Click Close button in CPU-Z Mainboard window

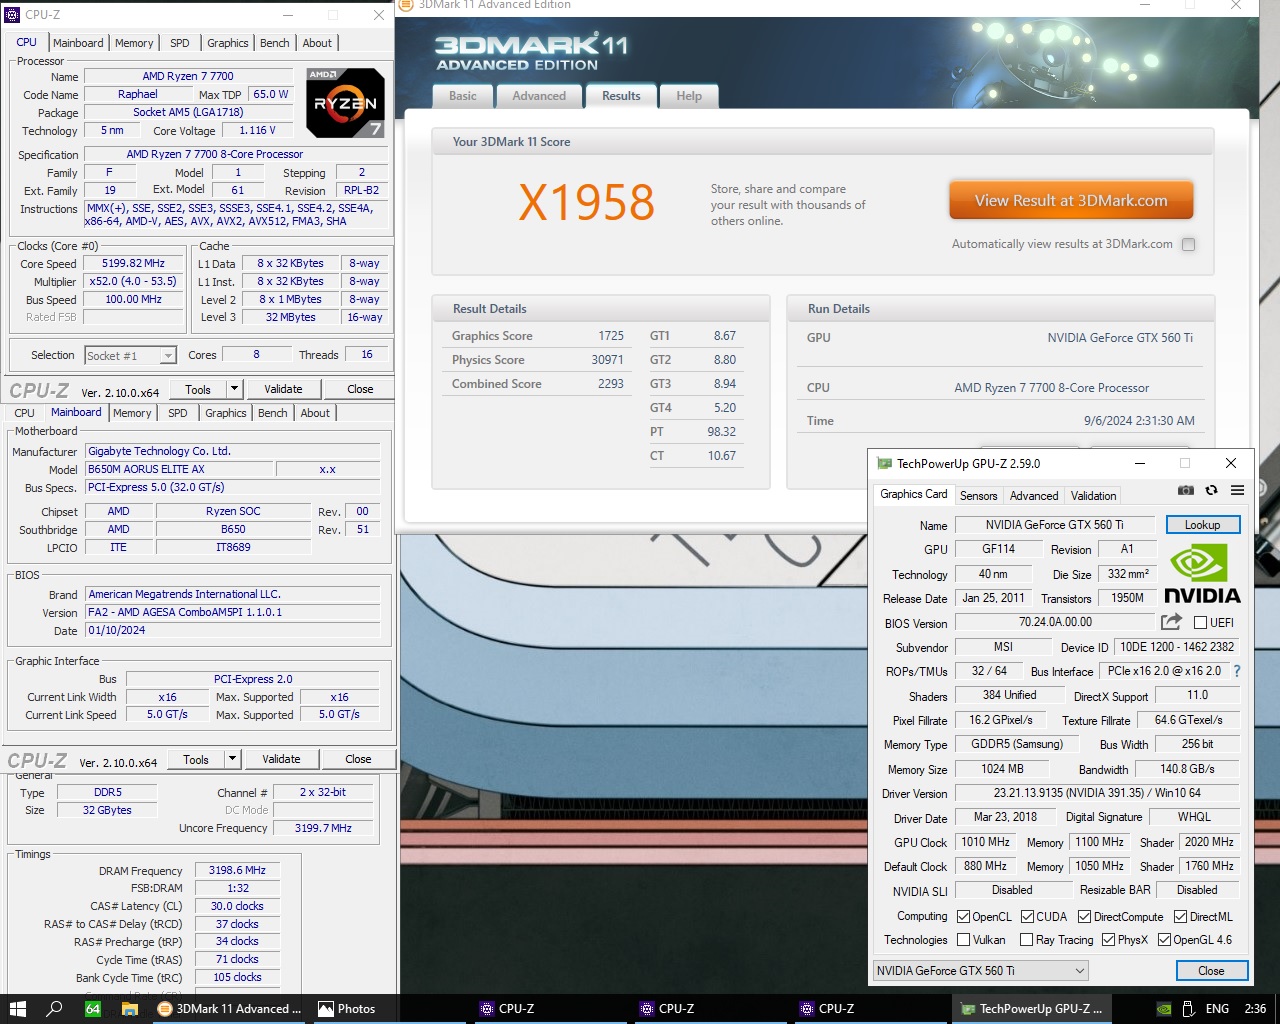[358, 759]
